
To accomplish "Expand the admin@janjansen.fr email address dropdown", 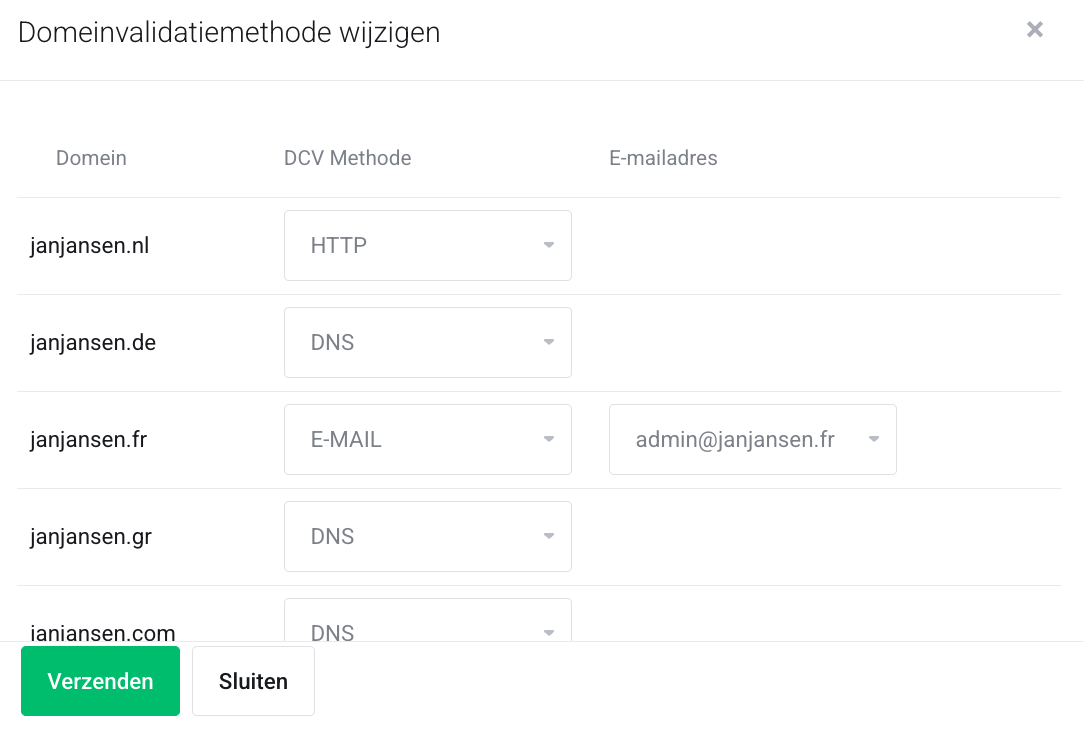I will tap(752, 439).
